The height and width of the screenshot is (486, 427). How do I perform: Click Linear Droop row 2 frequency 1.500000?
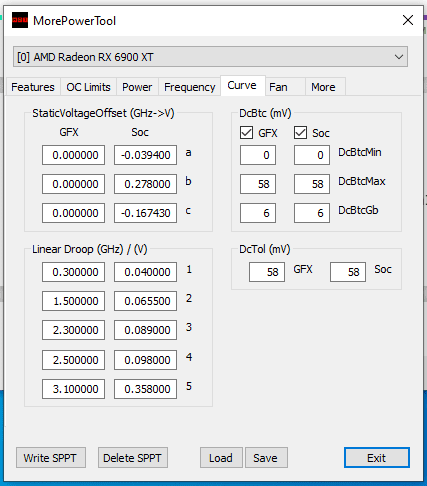(73, 301)
